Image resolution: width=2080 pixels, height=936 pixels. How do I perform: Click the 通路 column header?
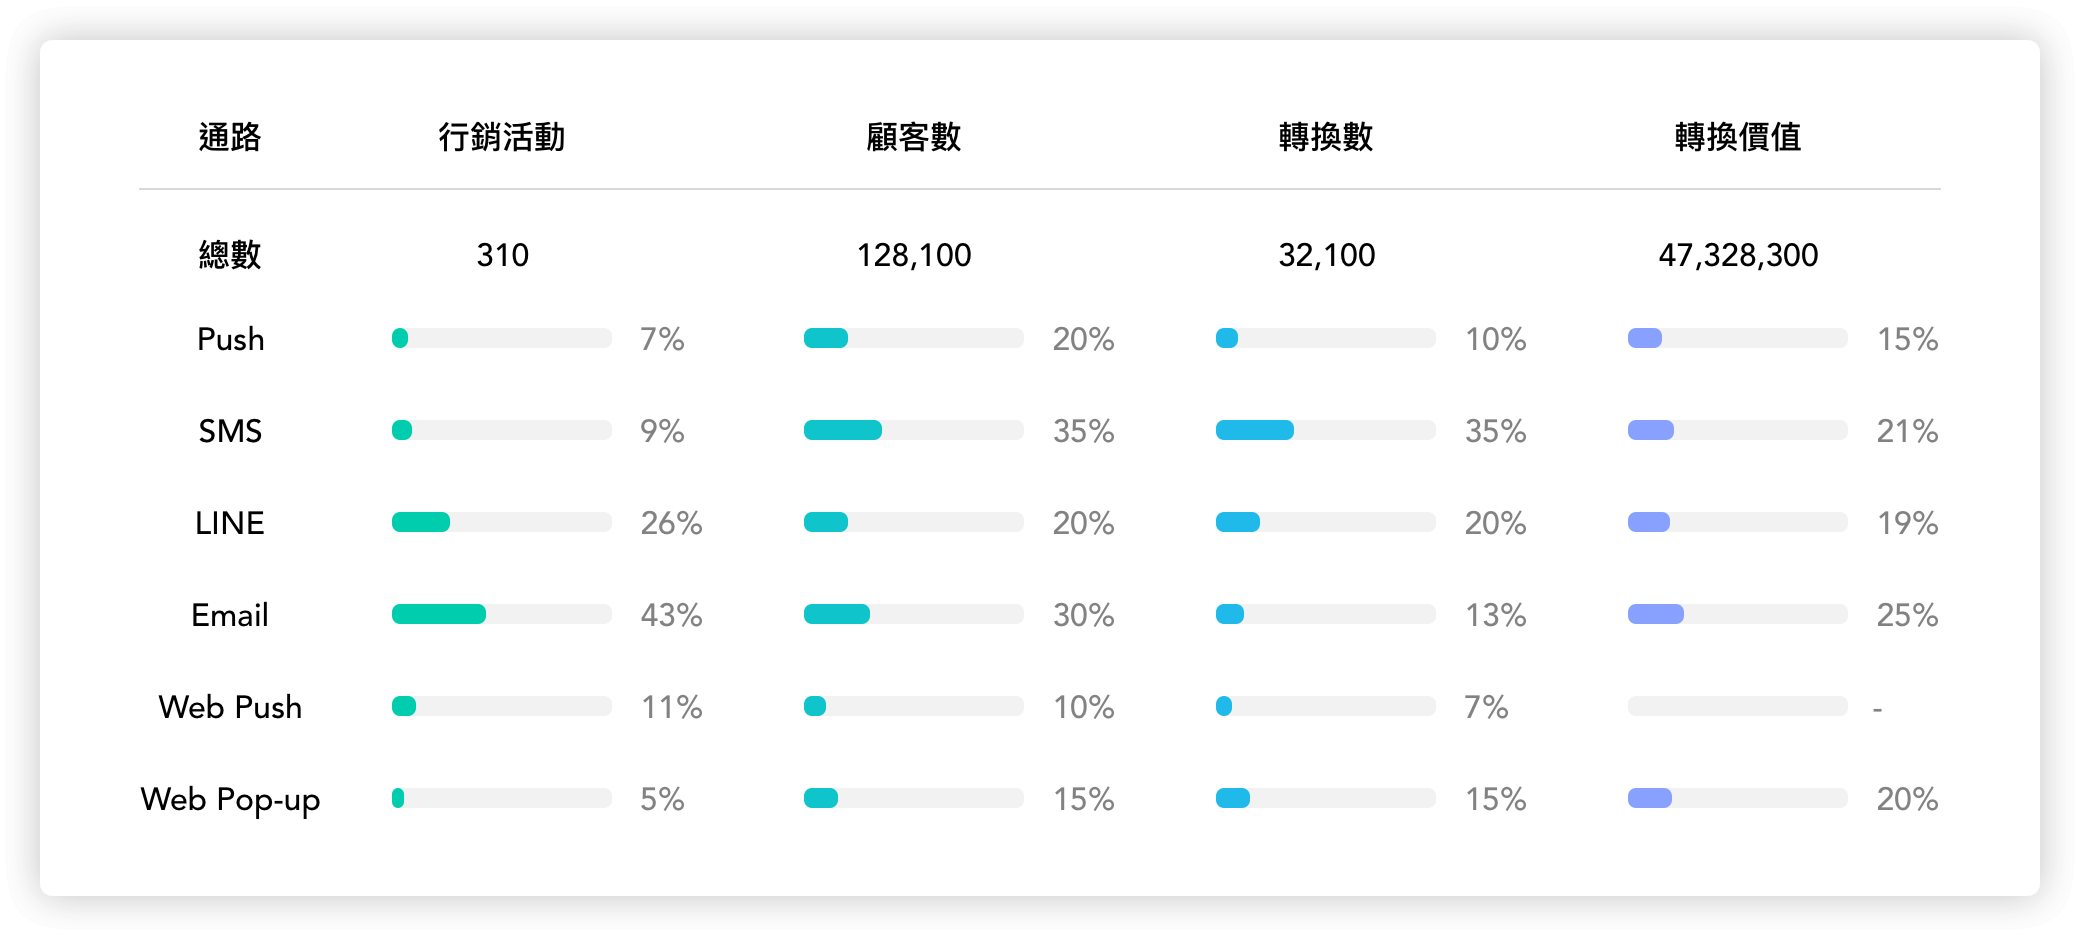click(229, 137)
